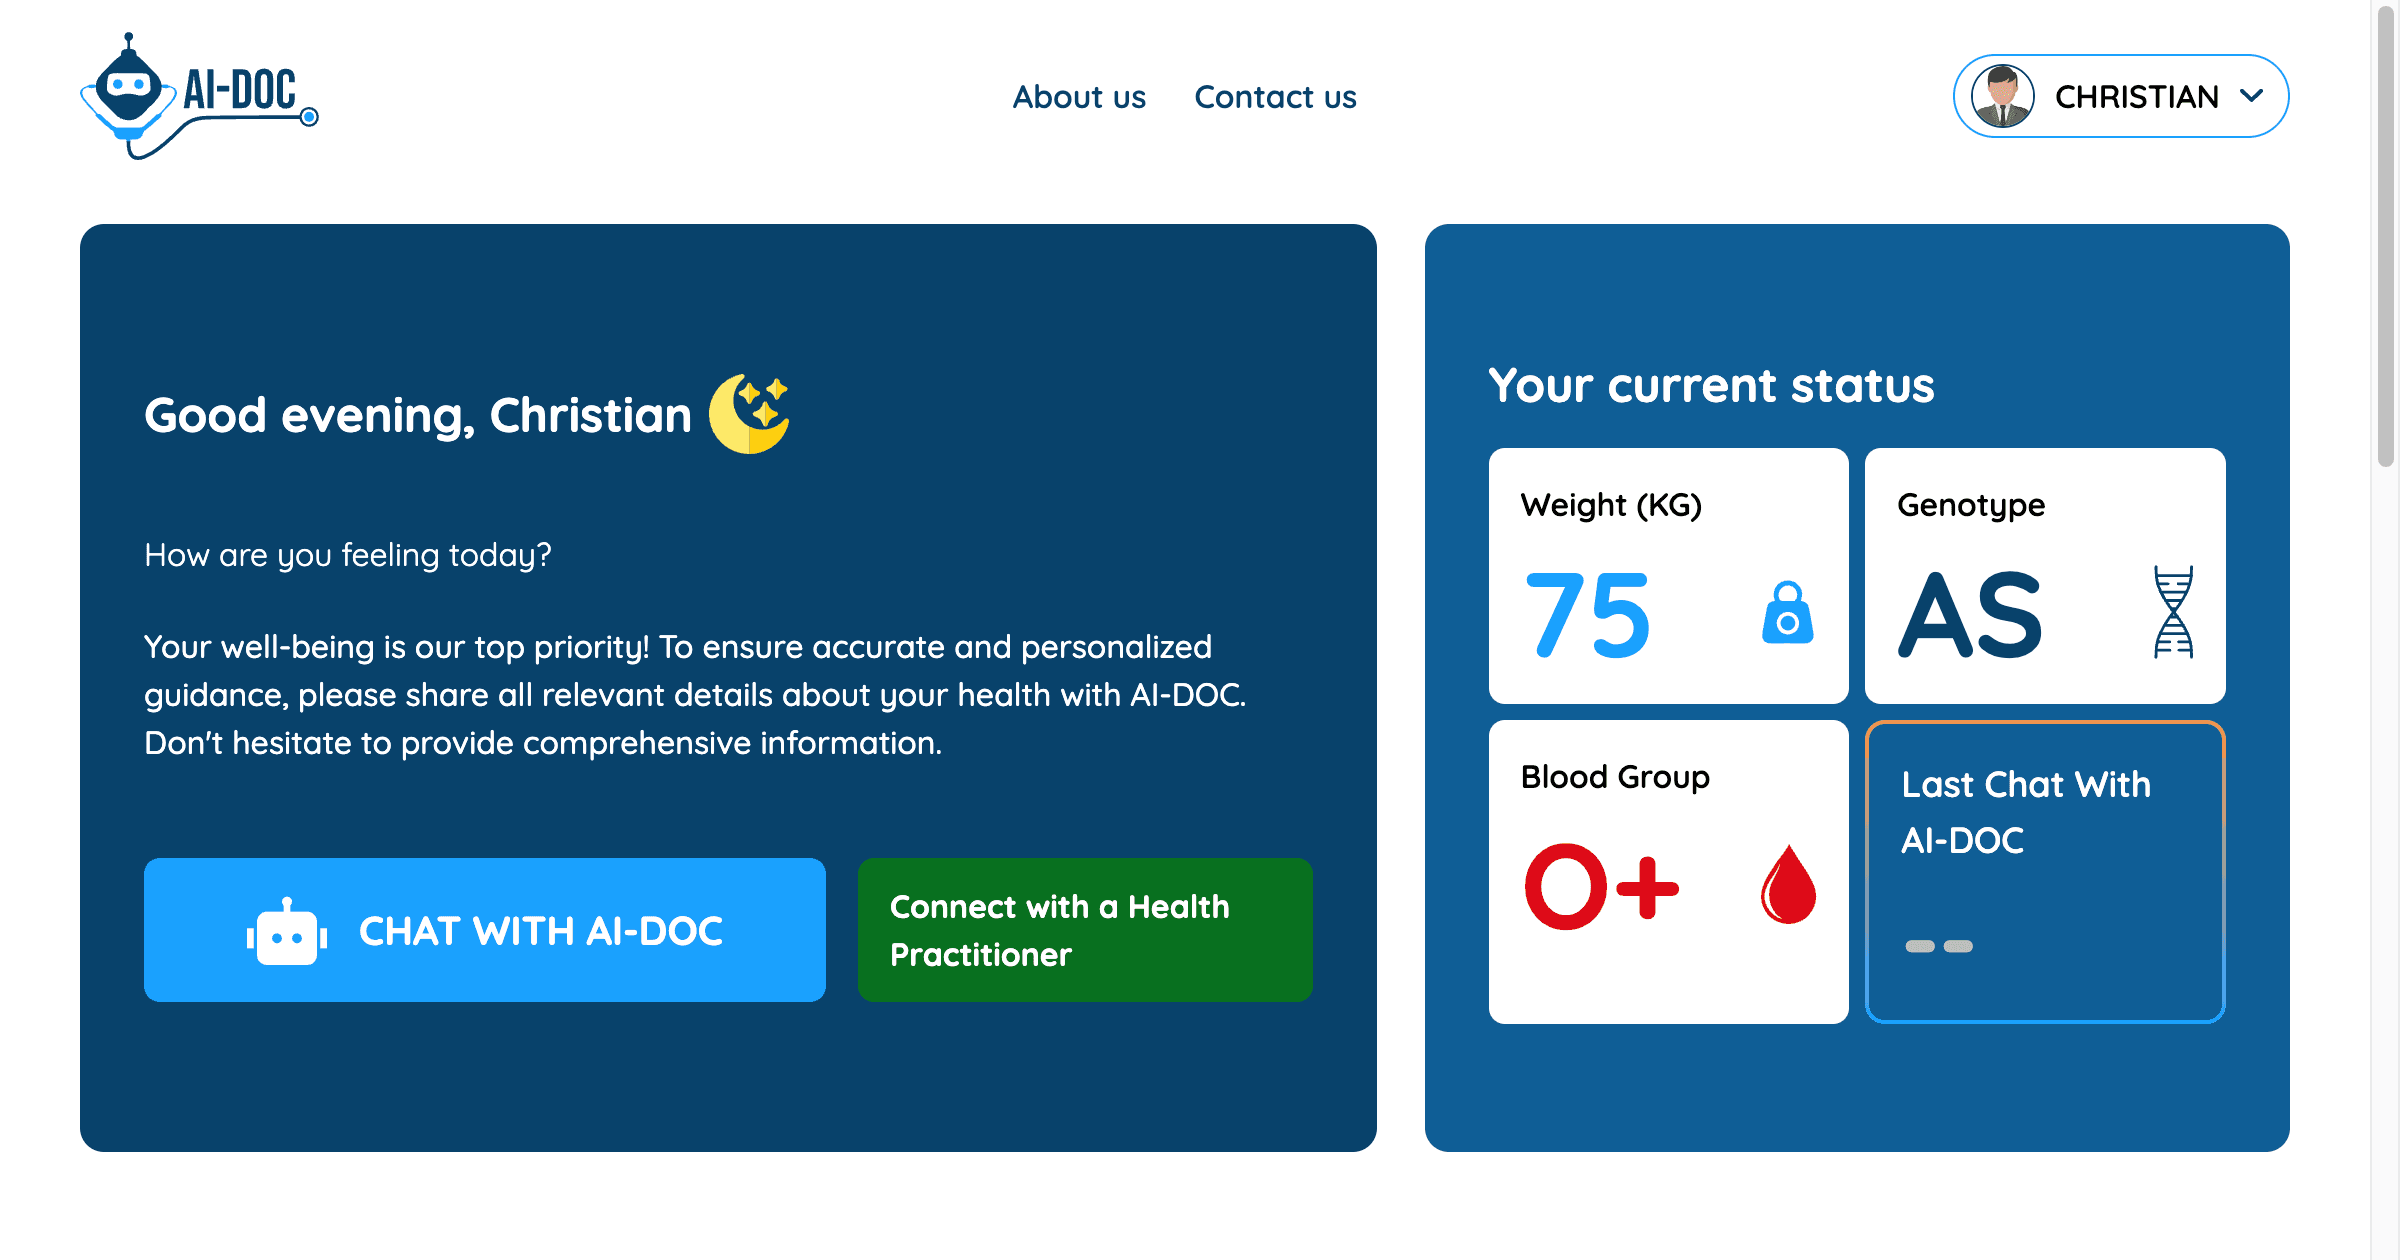Start a chat with AI-DOC
The height and width of the screenshot is (1260, 2400).
485,930
